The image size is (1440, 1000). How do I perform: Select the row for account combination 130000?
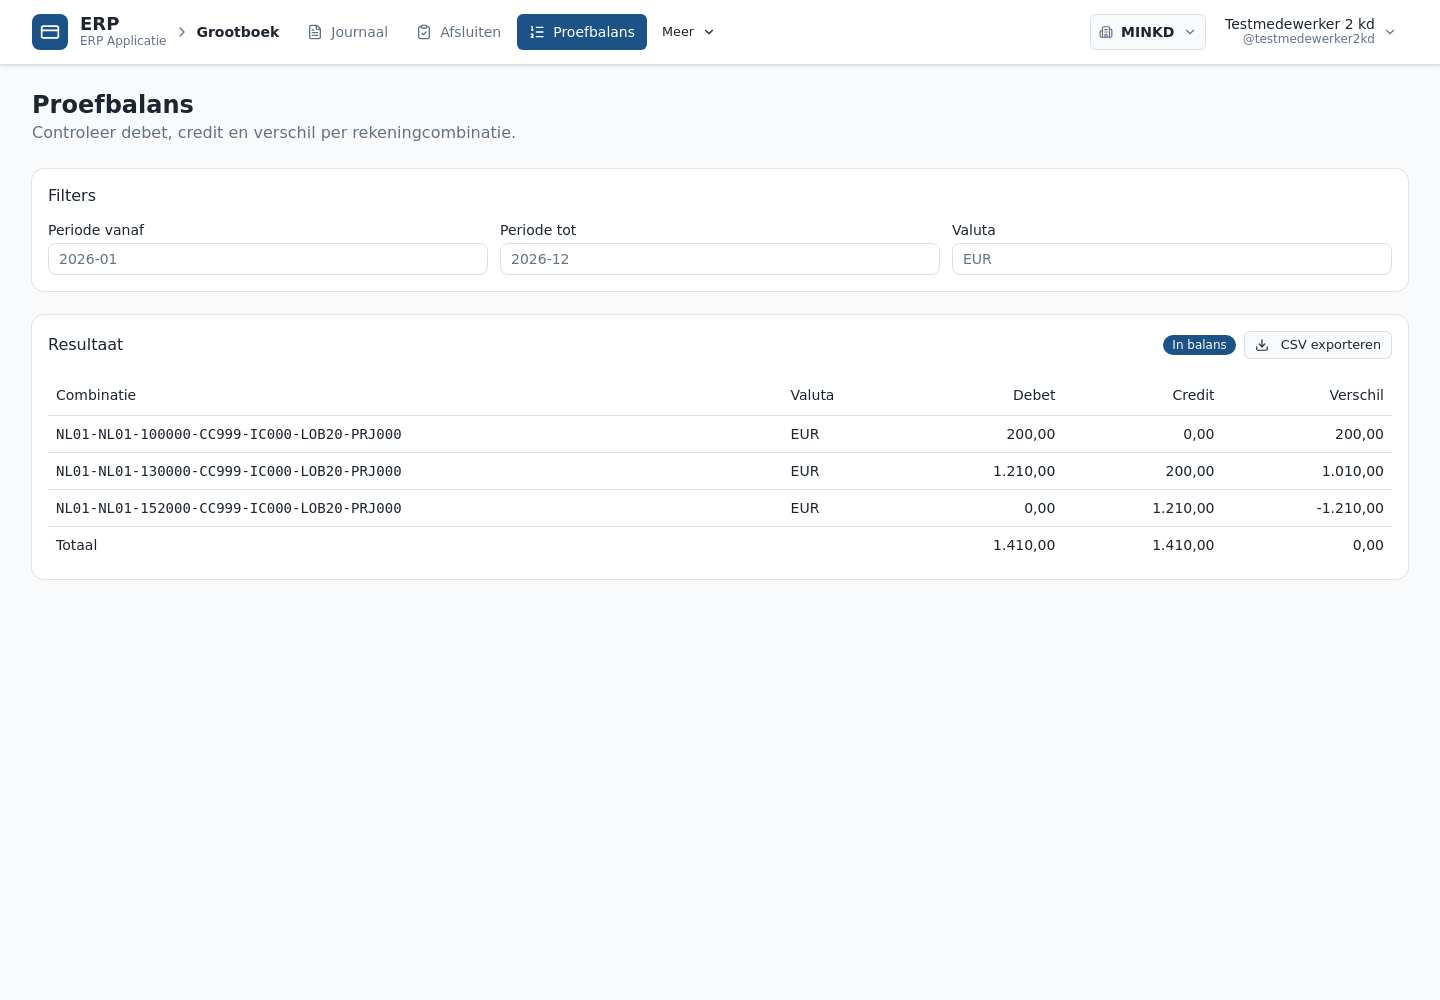[x=720, y=471]
